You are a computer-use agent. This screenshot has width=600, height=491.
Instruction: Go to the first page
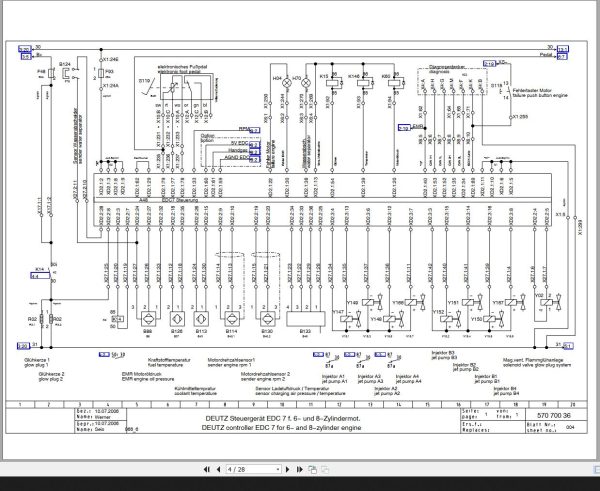[x=206, y=469]
